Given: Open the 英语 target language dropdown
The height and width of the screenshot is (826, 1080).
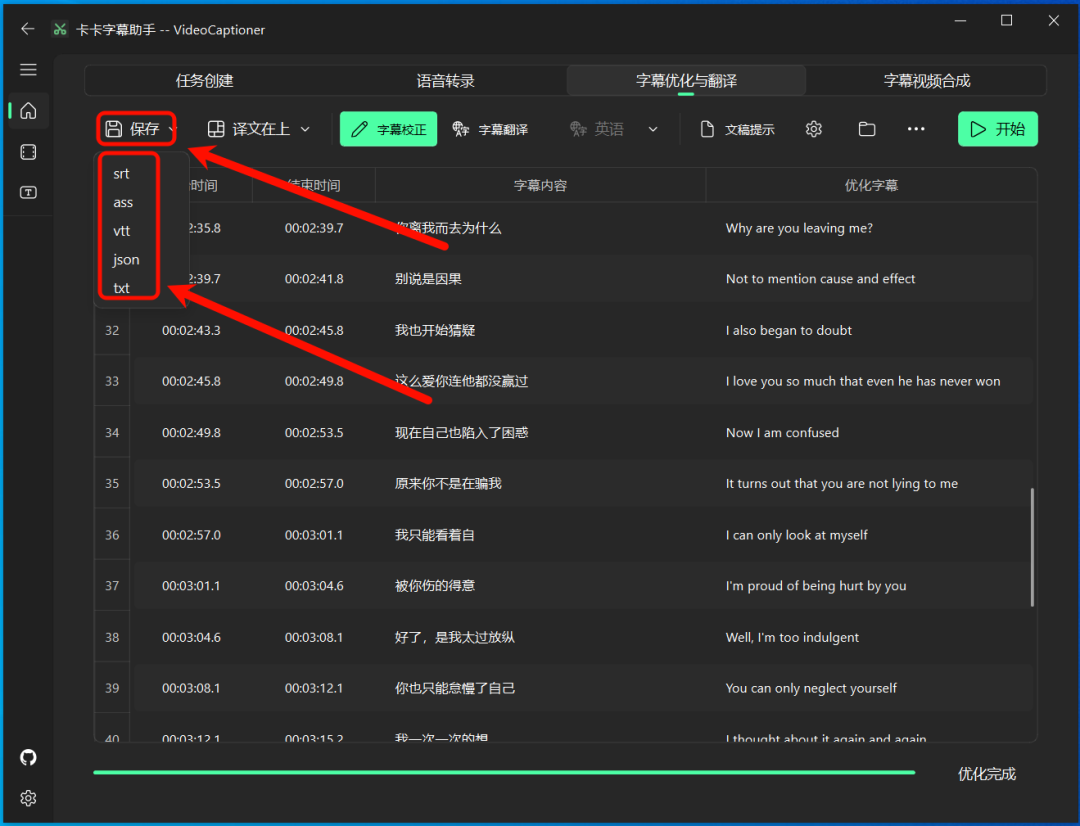Looking at the screenshot, I should click(x=613, y=129).
